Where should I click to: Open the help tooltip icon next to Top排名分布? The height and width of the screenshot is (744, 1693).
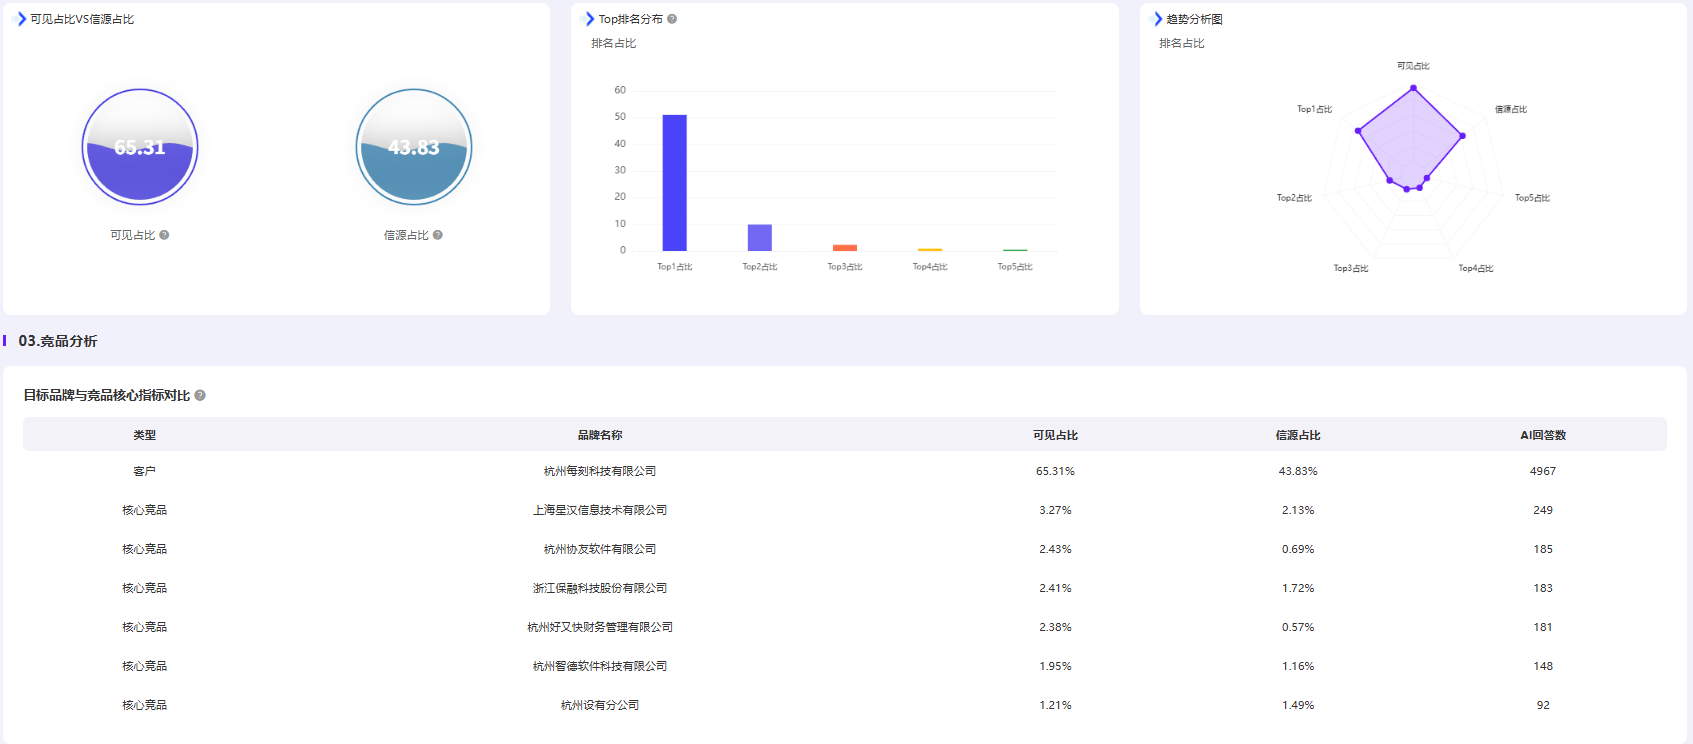672,19
